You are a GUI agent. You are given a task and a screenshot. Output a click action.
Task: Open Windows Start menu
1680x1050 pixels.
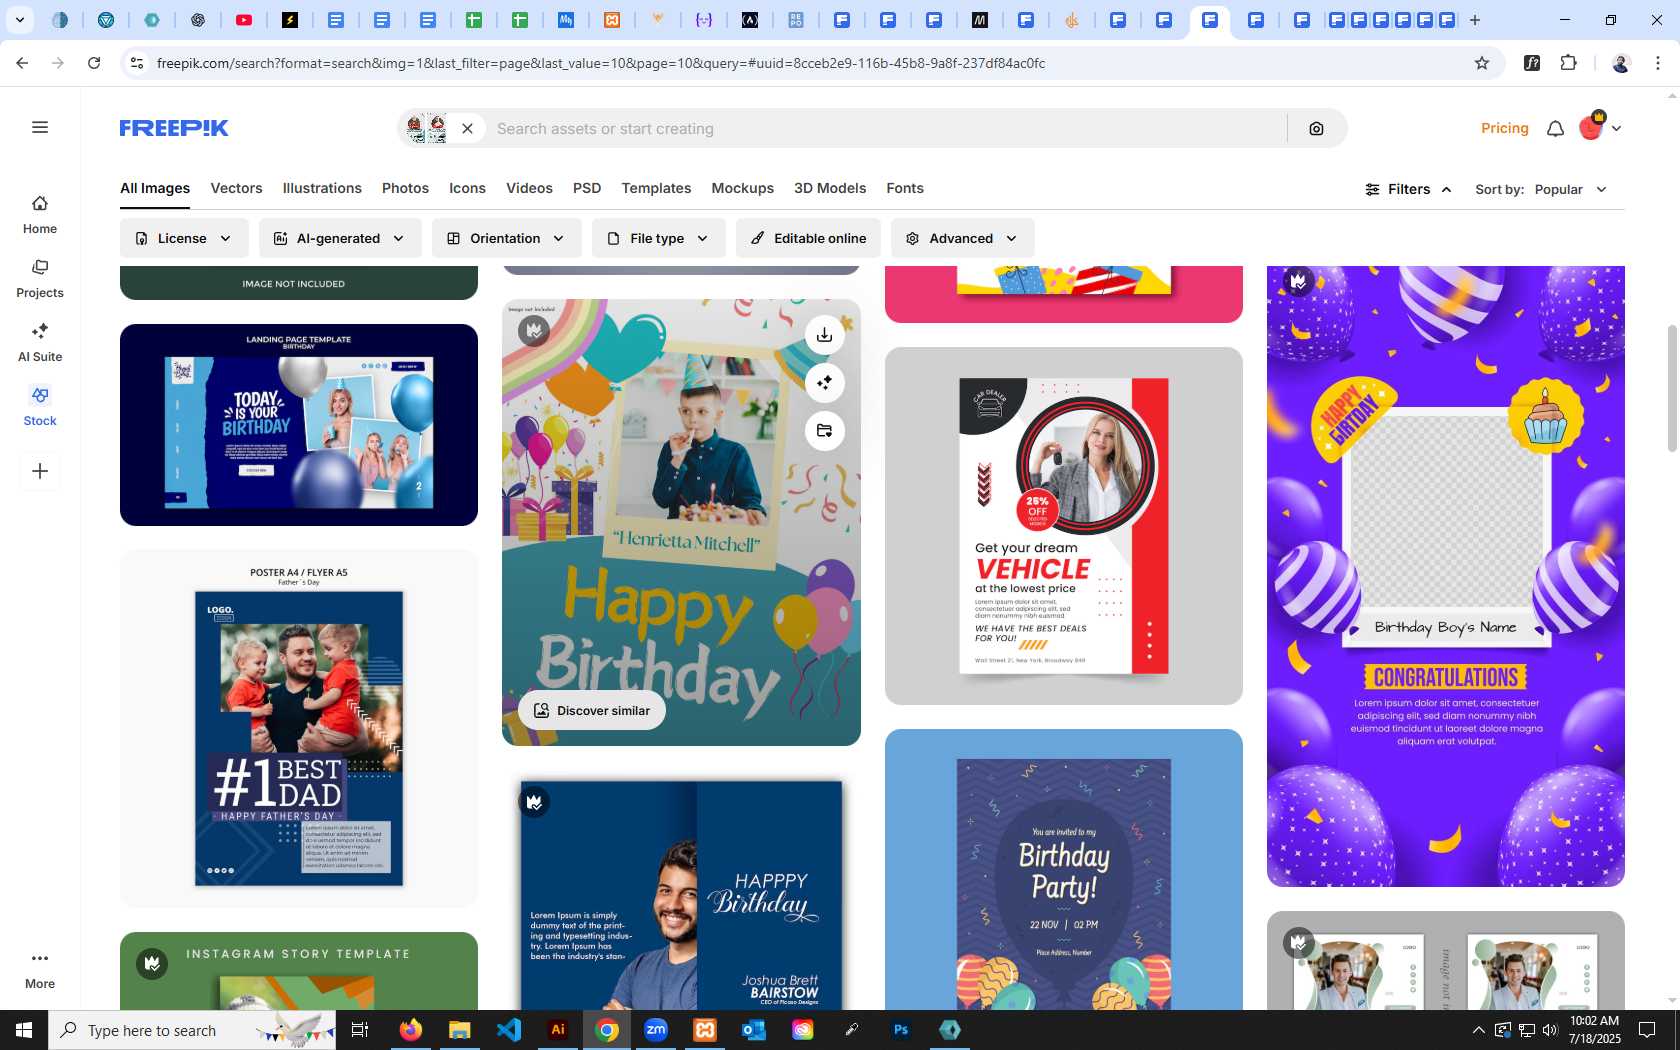24,1030
